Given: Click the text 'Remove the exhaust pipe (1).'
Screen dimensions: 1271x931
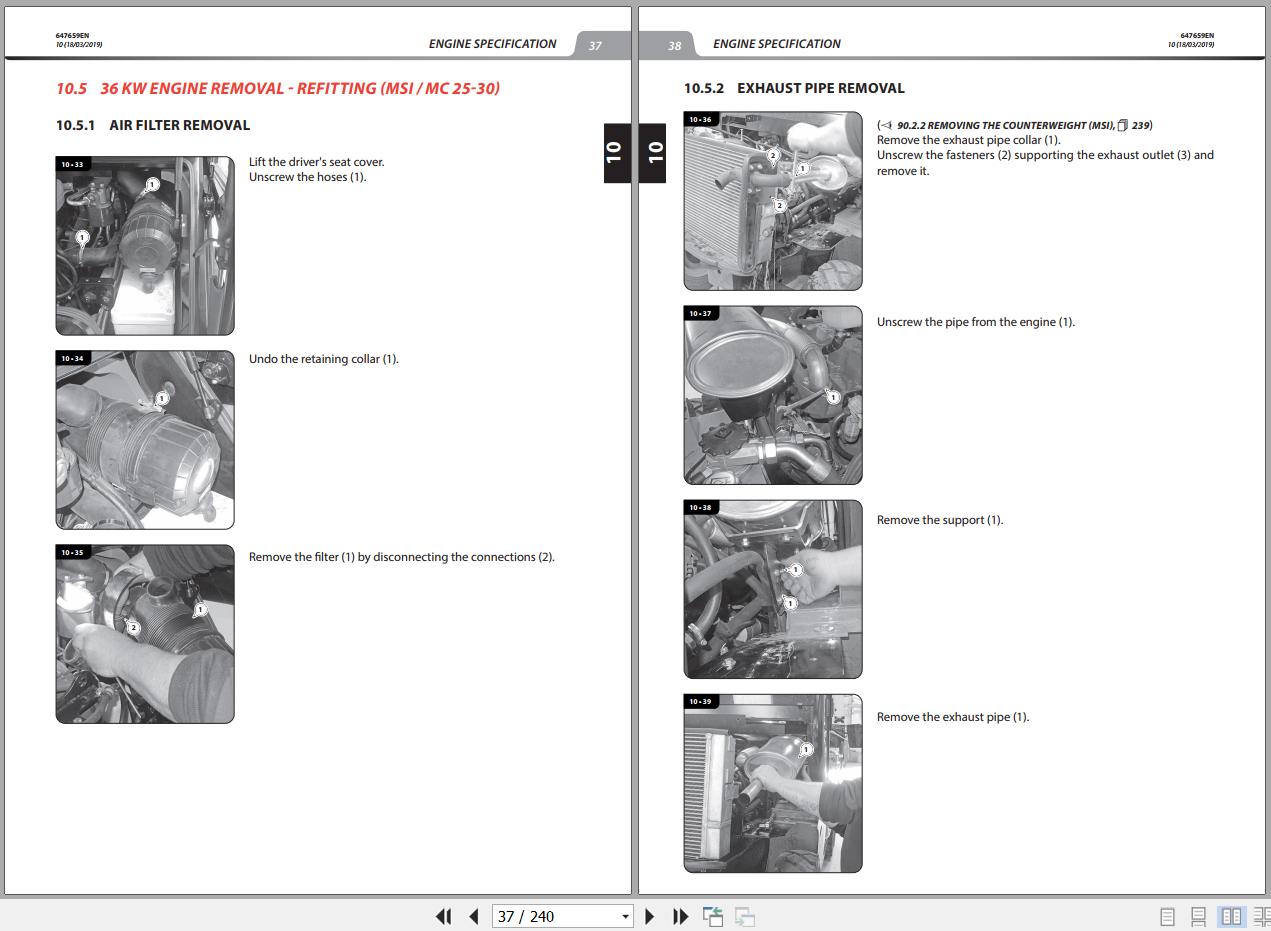Looking at the screenshot, I should [953, 717].
